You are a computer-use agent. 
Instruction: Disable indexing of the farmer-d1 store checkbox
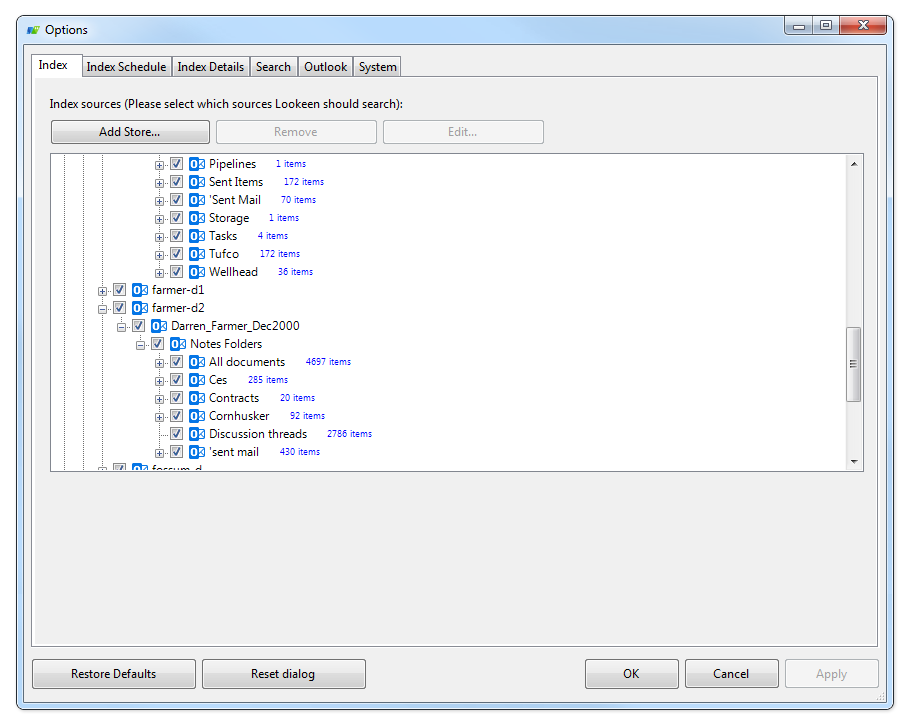click(x=120, y=290)
